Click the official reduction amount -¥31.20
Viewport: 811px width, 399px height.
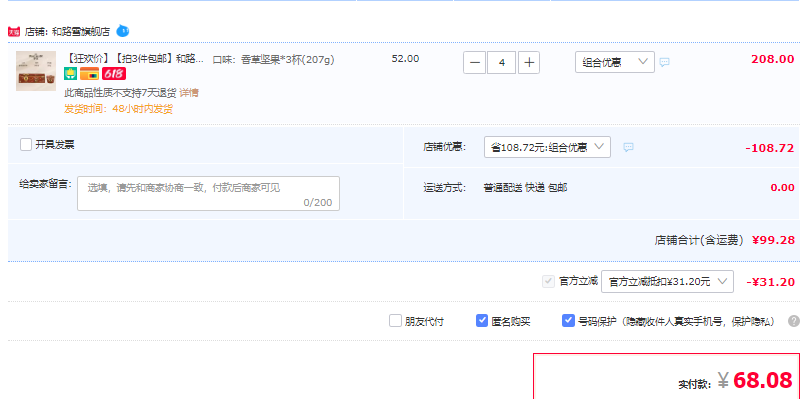(771, 282)
